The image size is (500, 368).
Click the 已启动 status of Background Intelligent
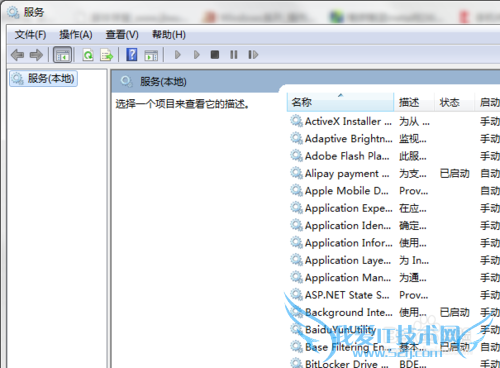[454, 312]
